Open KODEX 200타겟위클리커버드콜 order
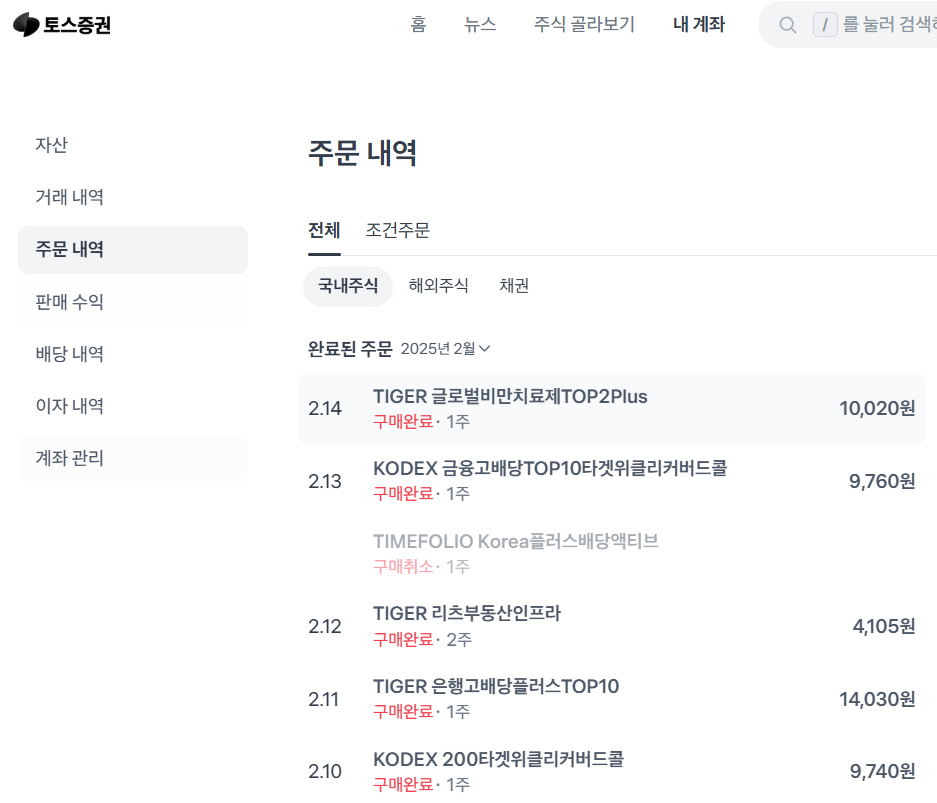Image resolution: width=937 pixels, height=803 pixels. pos(612,771)
